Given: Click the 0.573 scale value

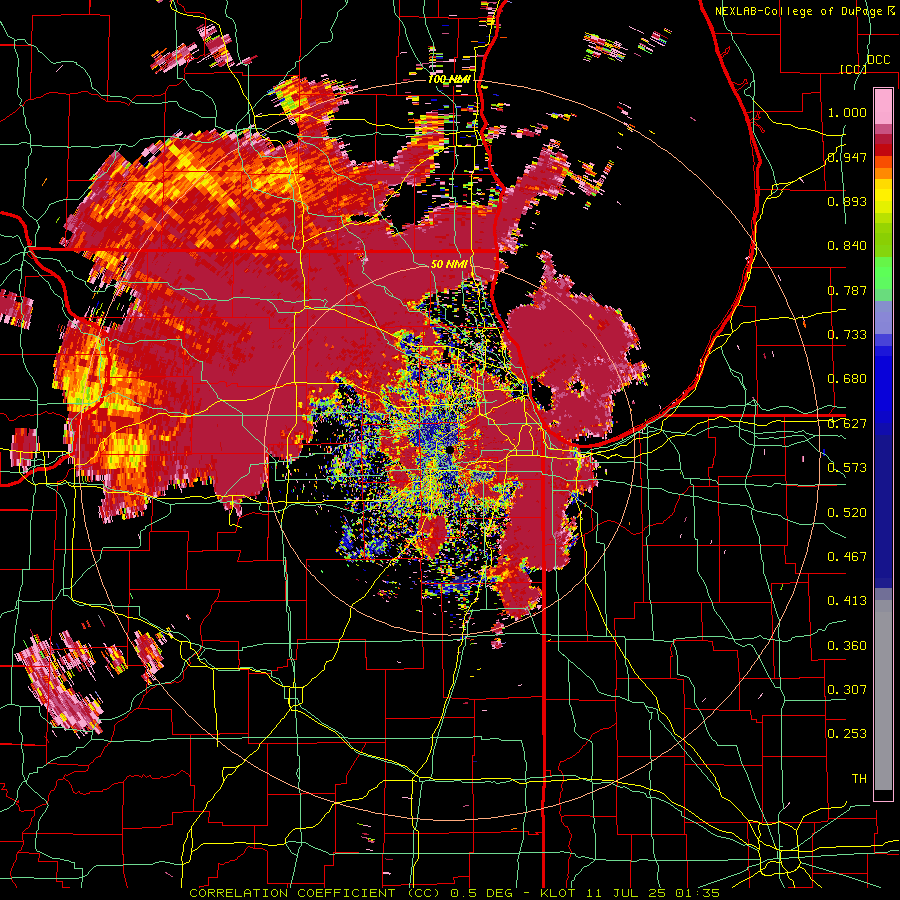Looking at the screenshot, I should click(x=847, y=468).
